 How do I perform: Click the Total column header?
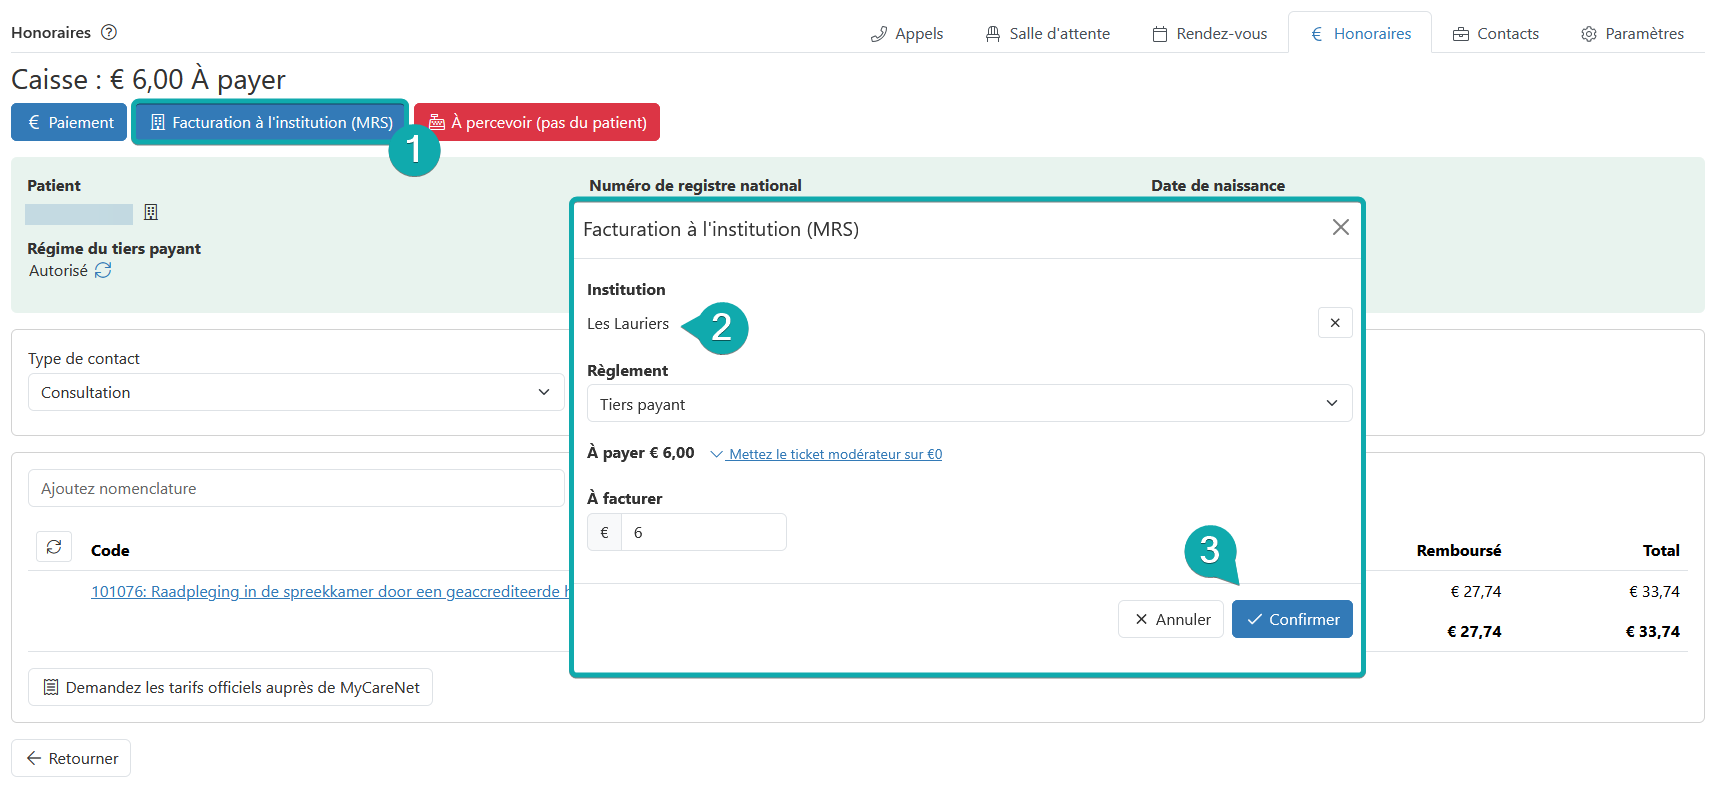click(x=1661, y=550)
